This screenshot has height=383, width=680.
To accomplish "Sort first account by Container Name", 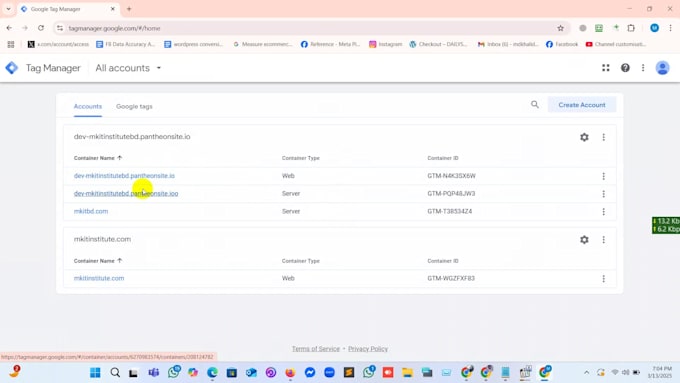I will tap(98, 158).
